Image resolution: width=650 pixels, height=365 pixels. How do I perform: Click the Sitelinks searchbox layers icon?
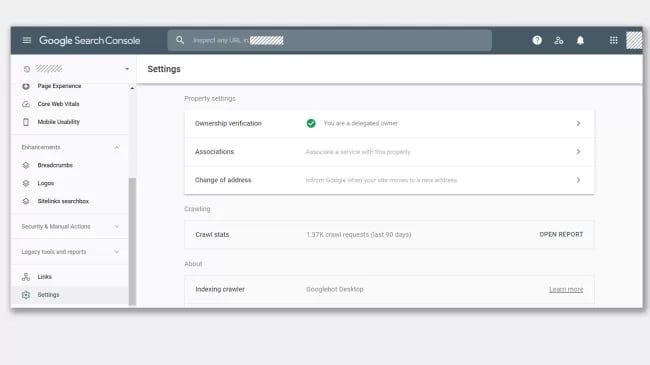point(26,201)
